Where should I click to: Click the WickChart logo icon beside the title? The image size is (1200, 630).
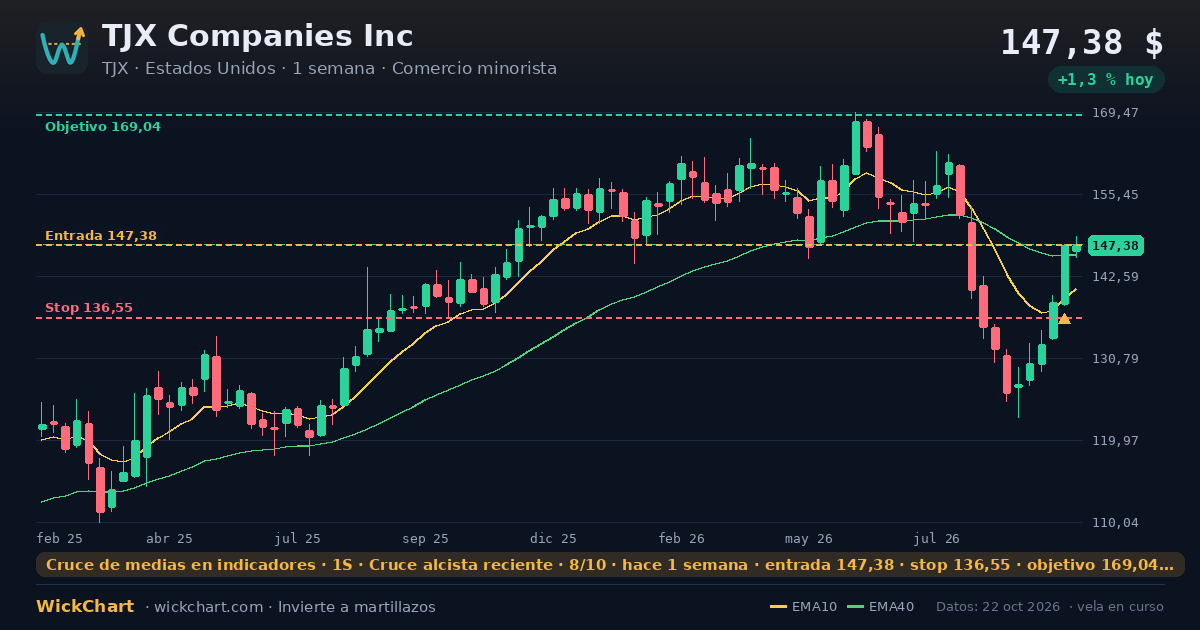[62, 48]
